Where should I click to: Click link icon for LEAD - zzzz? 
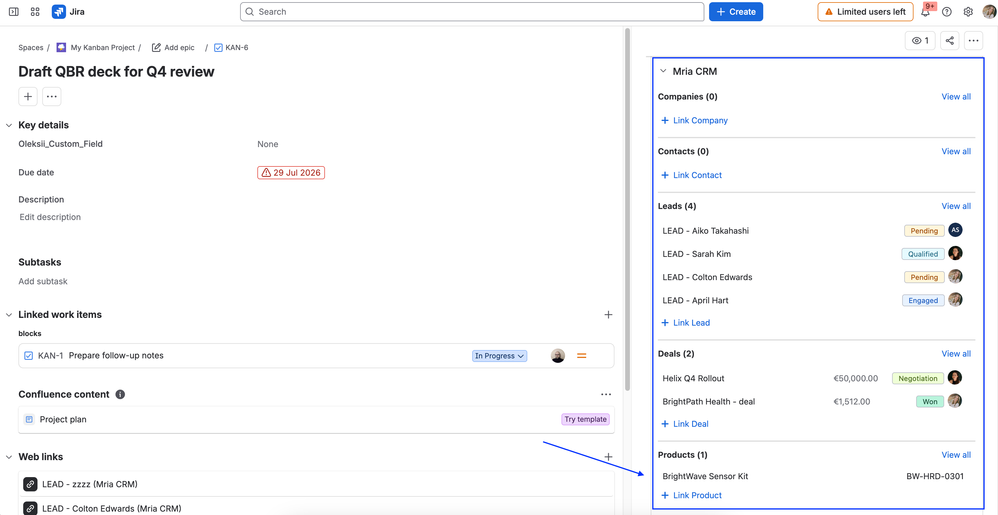point(31,484)
